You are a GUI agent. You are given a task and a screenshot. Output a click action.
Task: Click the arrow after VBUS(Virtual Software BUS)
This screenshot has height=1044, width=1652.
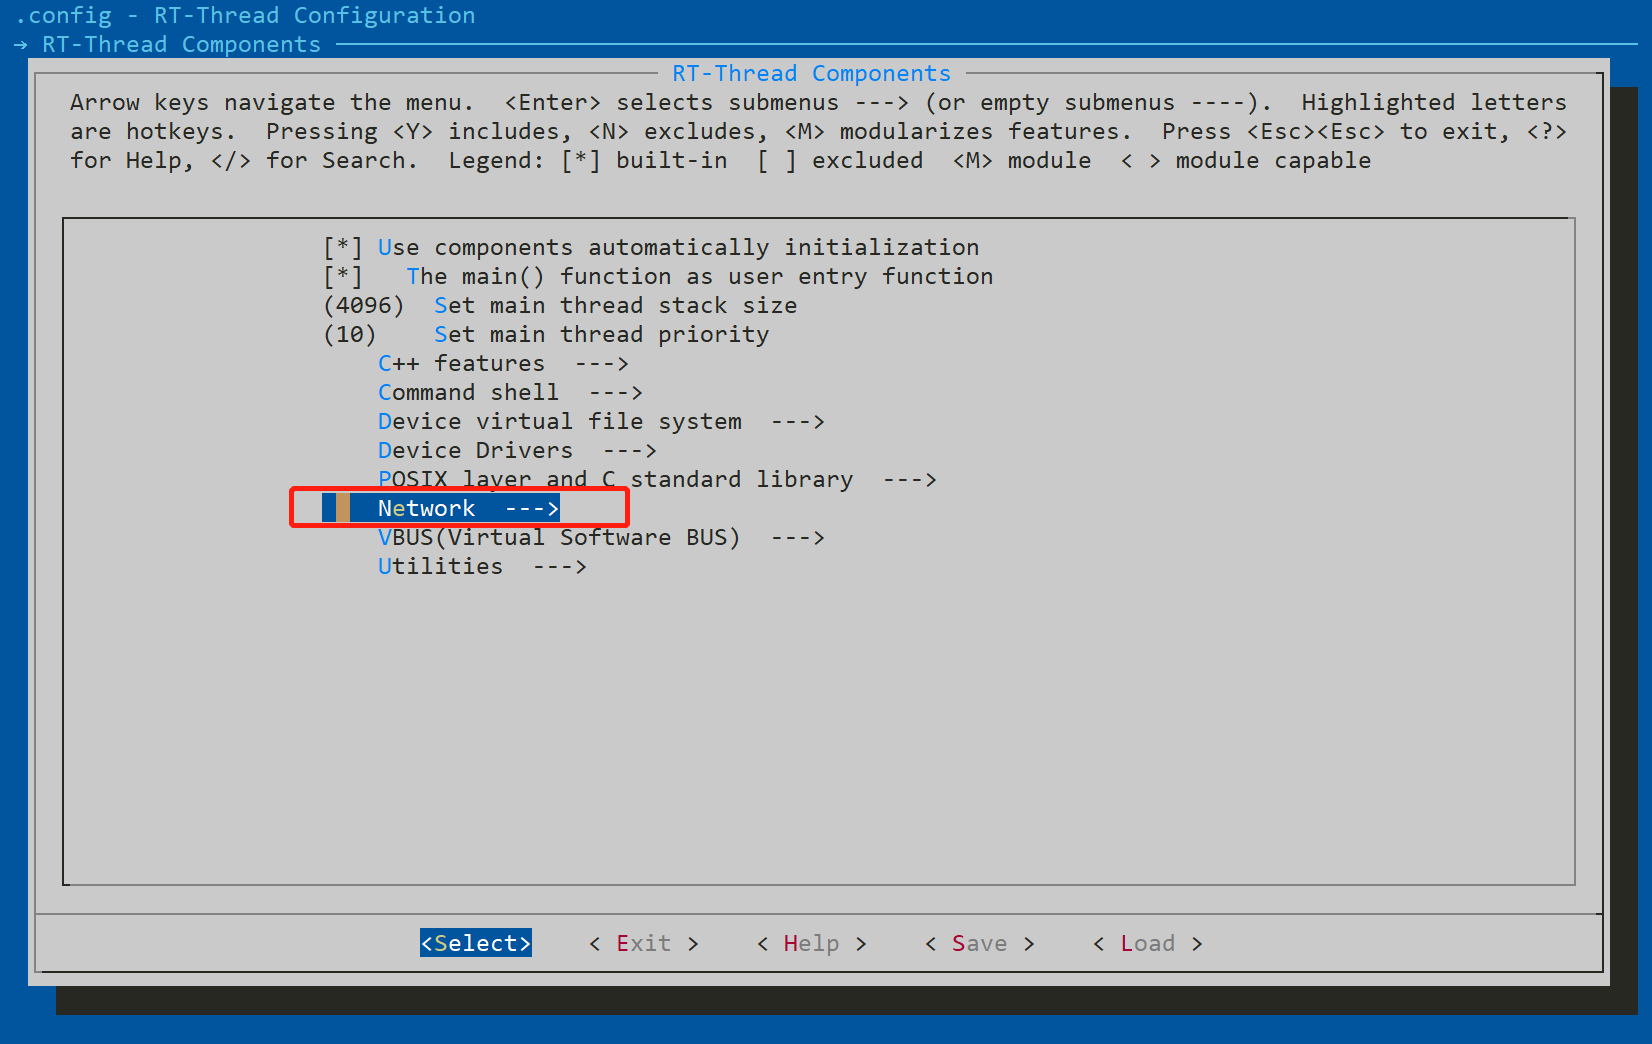pyautogui.click(x=797, y=537)
